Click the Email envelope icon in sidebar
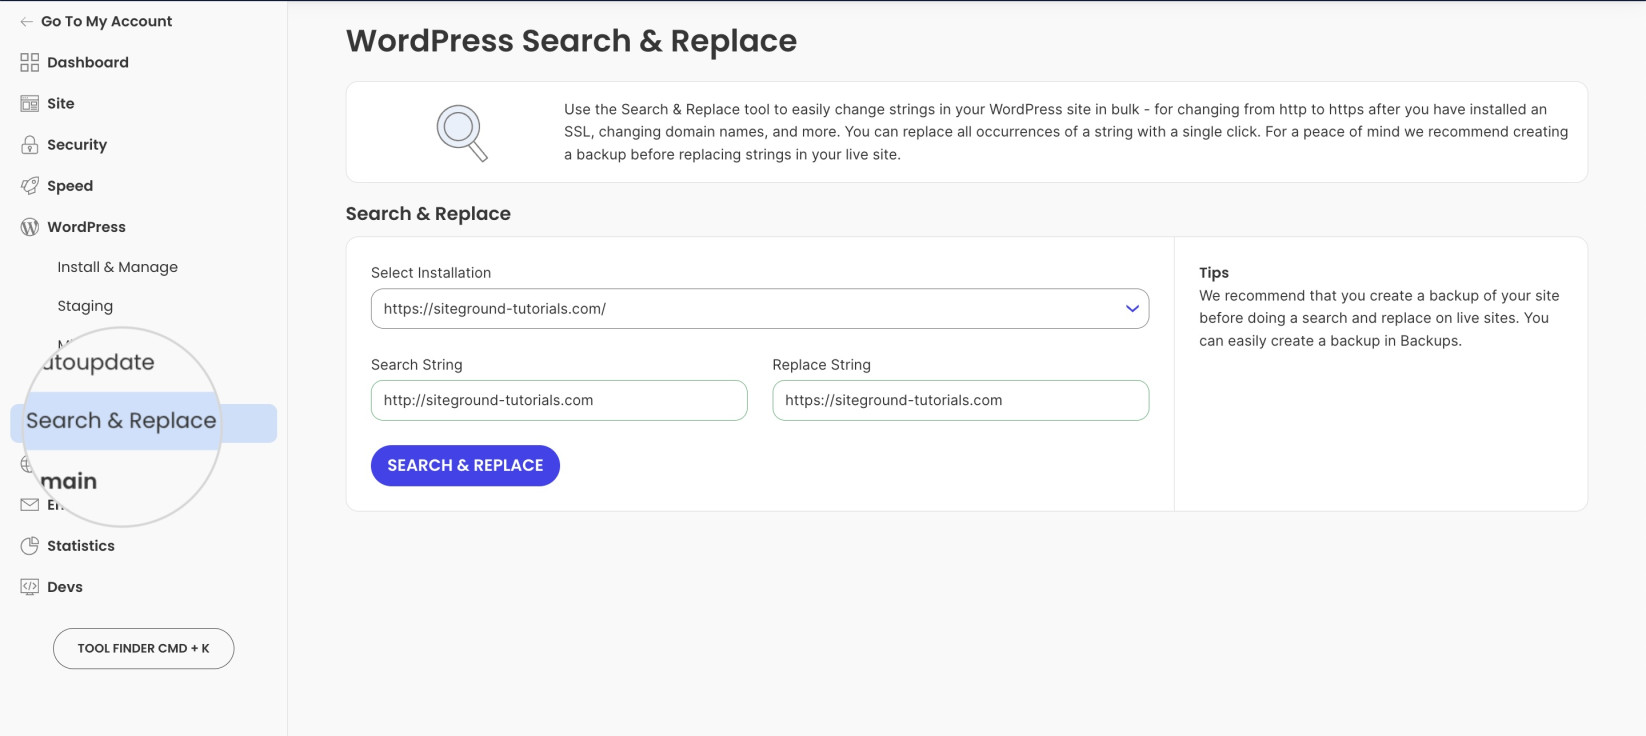The height and width of the screenshot is (736, 1646). tap(29, 504)
